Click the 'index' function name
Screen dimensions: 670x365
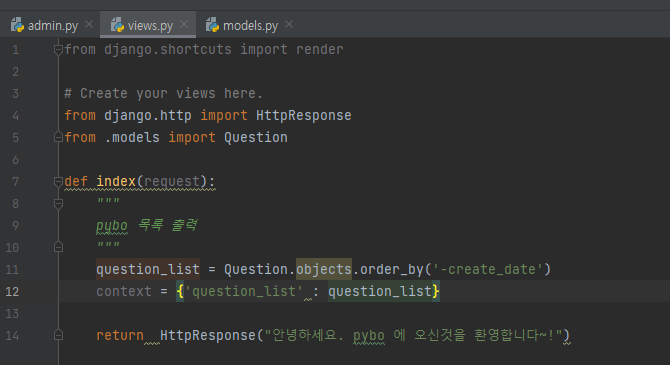pyautogui.click(x=116, y=181)
